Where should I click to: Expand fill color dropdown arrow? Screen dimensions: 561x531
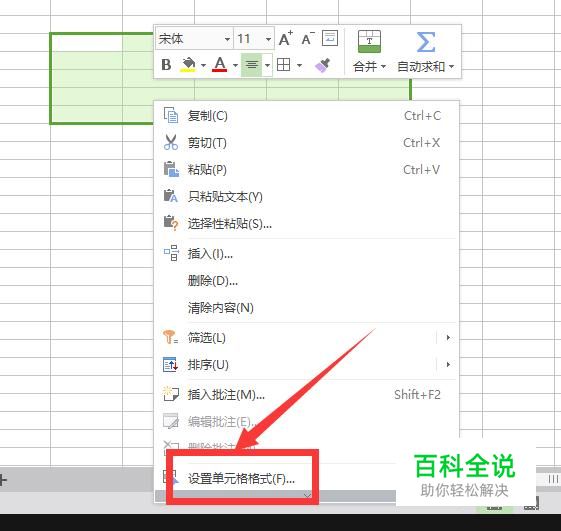[203, 65]
